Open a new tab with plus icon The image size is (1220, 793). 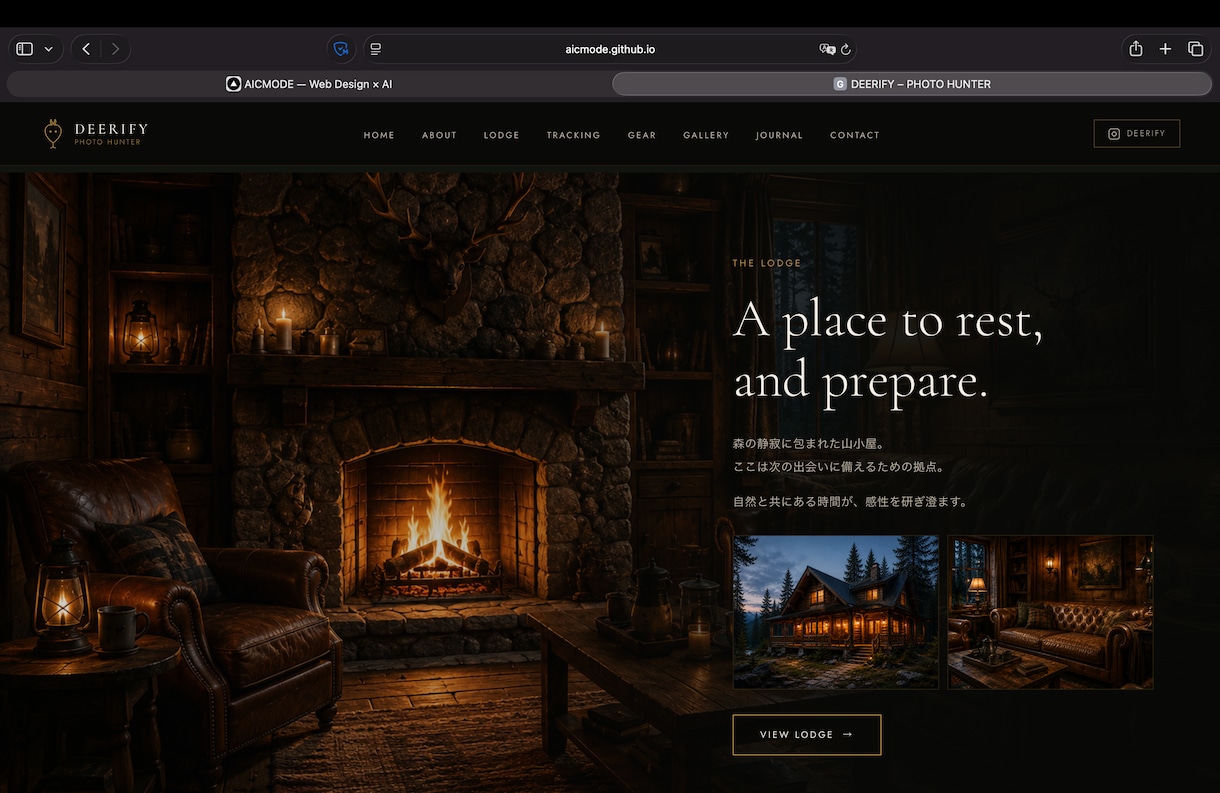click(x=1165, y=49)
